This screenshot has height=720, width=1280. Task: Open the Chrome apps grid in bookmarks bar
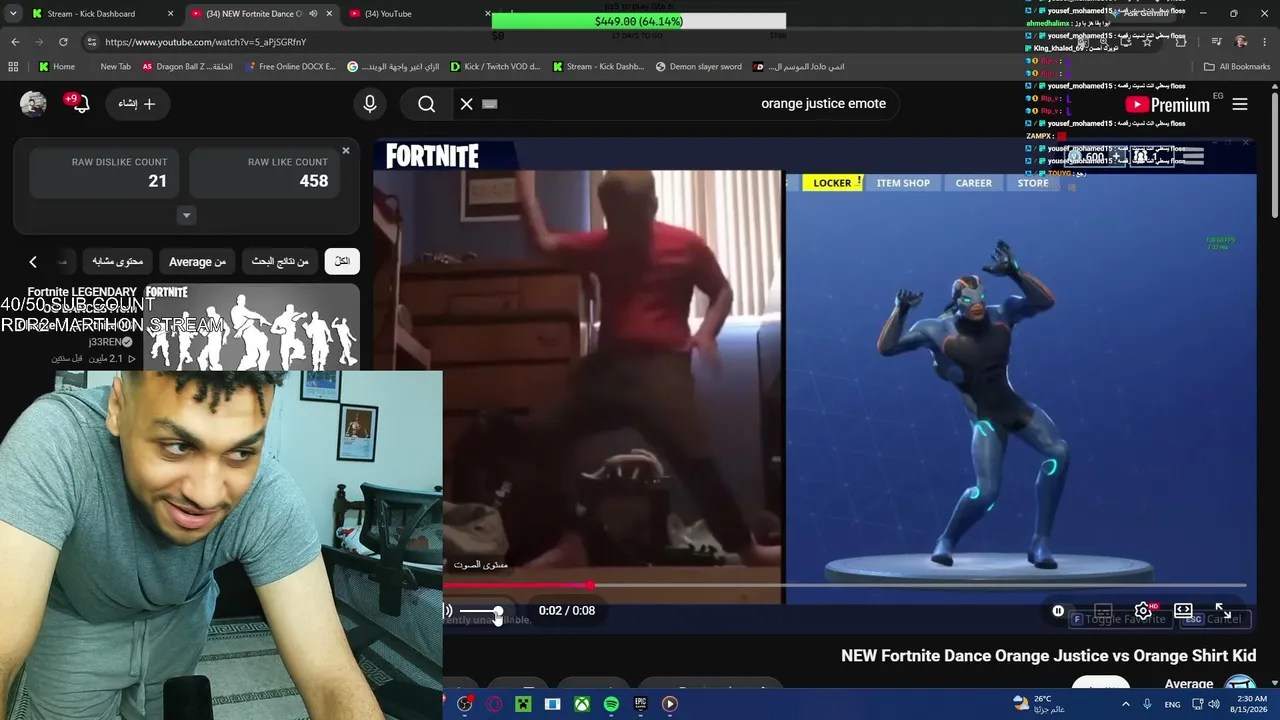click(13, 67)
